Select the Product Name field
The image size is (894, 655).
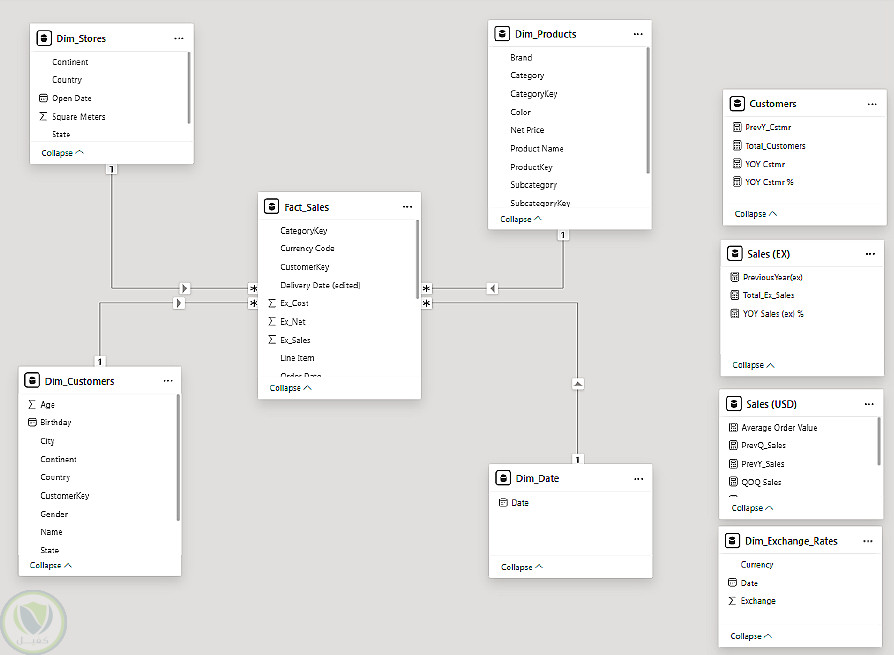point(537,149)
